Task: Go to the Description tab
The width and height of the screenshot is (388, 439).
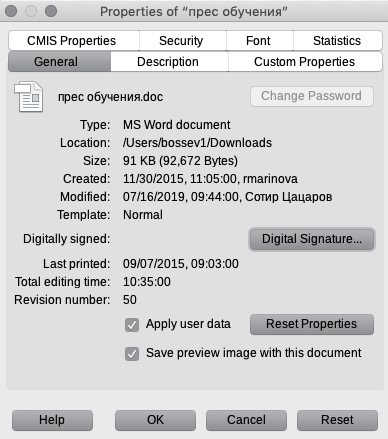Action: (x=169, y=62)
